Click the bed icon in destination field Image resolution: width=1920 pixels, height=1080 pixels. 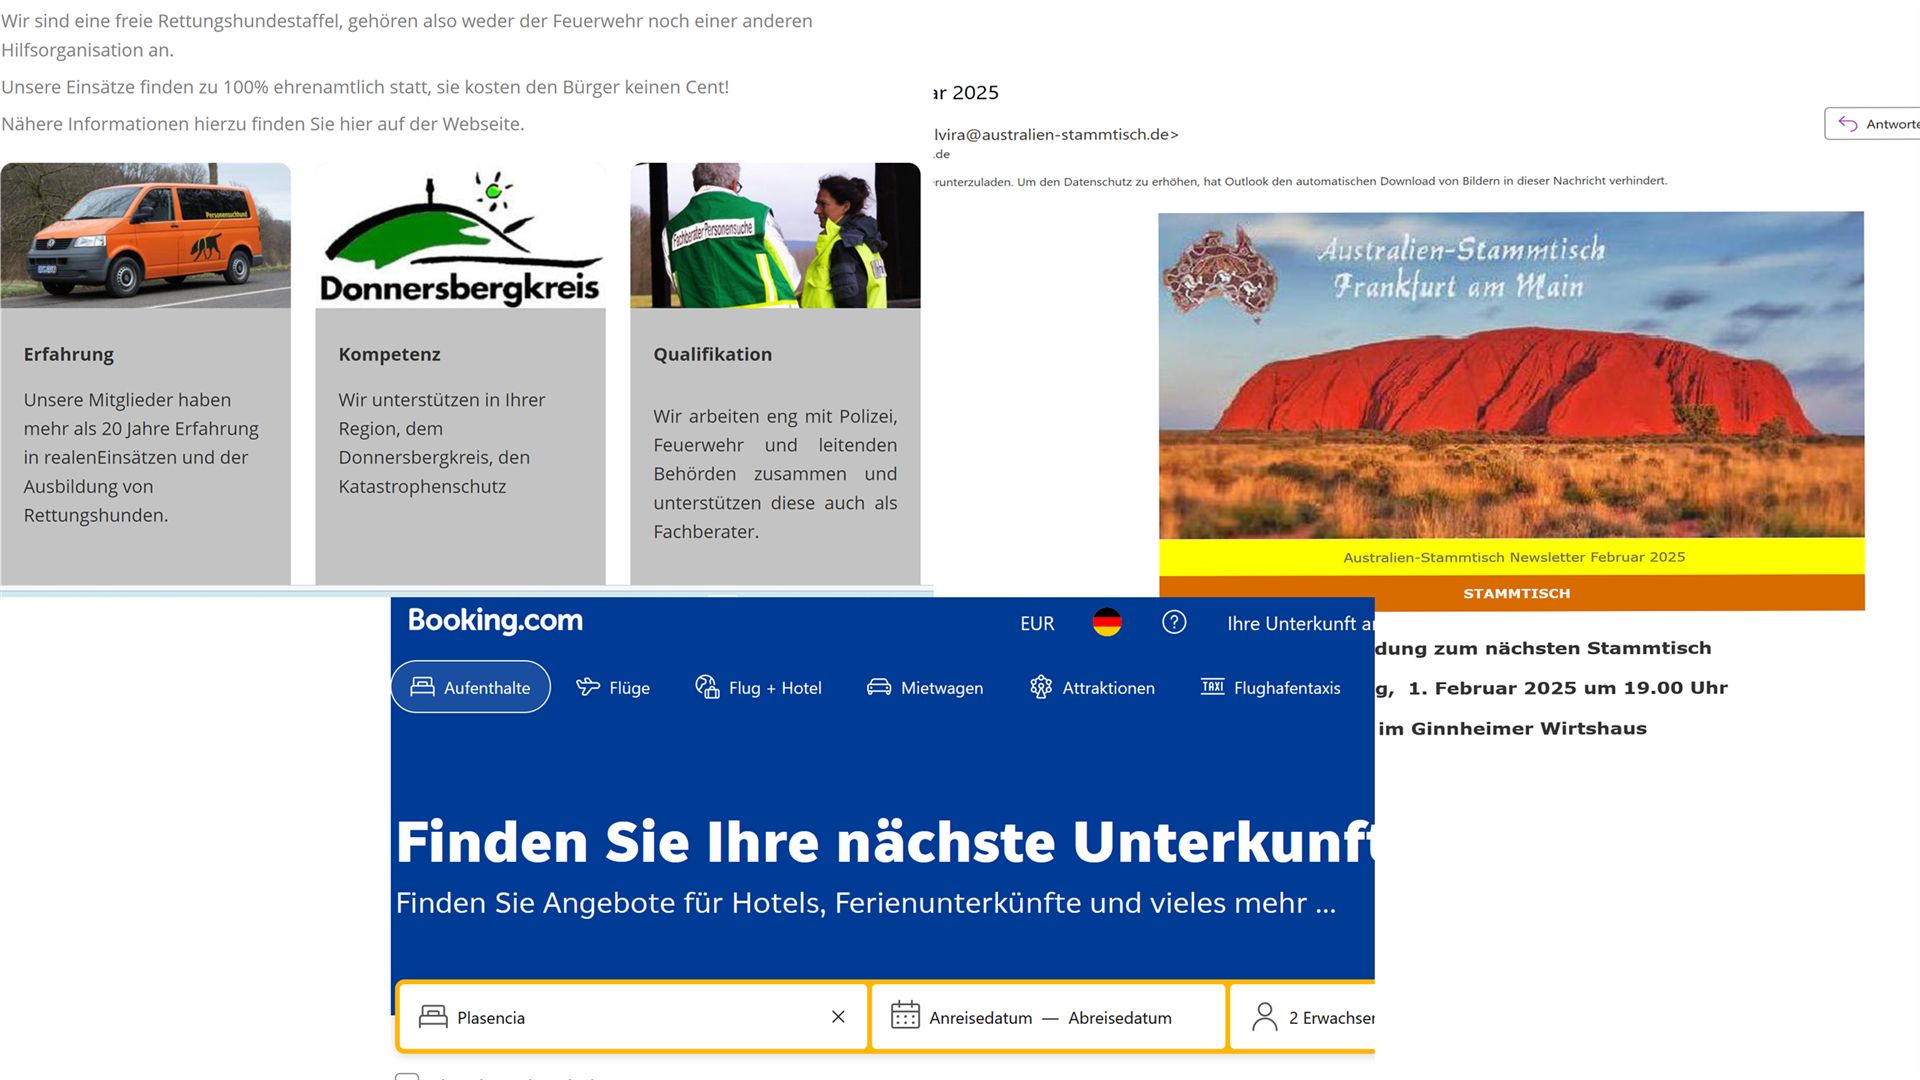pyautogui.click(x=433, y=1016)
